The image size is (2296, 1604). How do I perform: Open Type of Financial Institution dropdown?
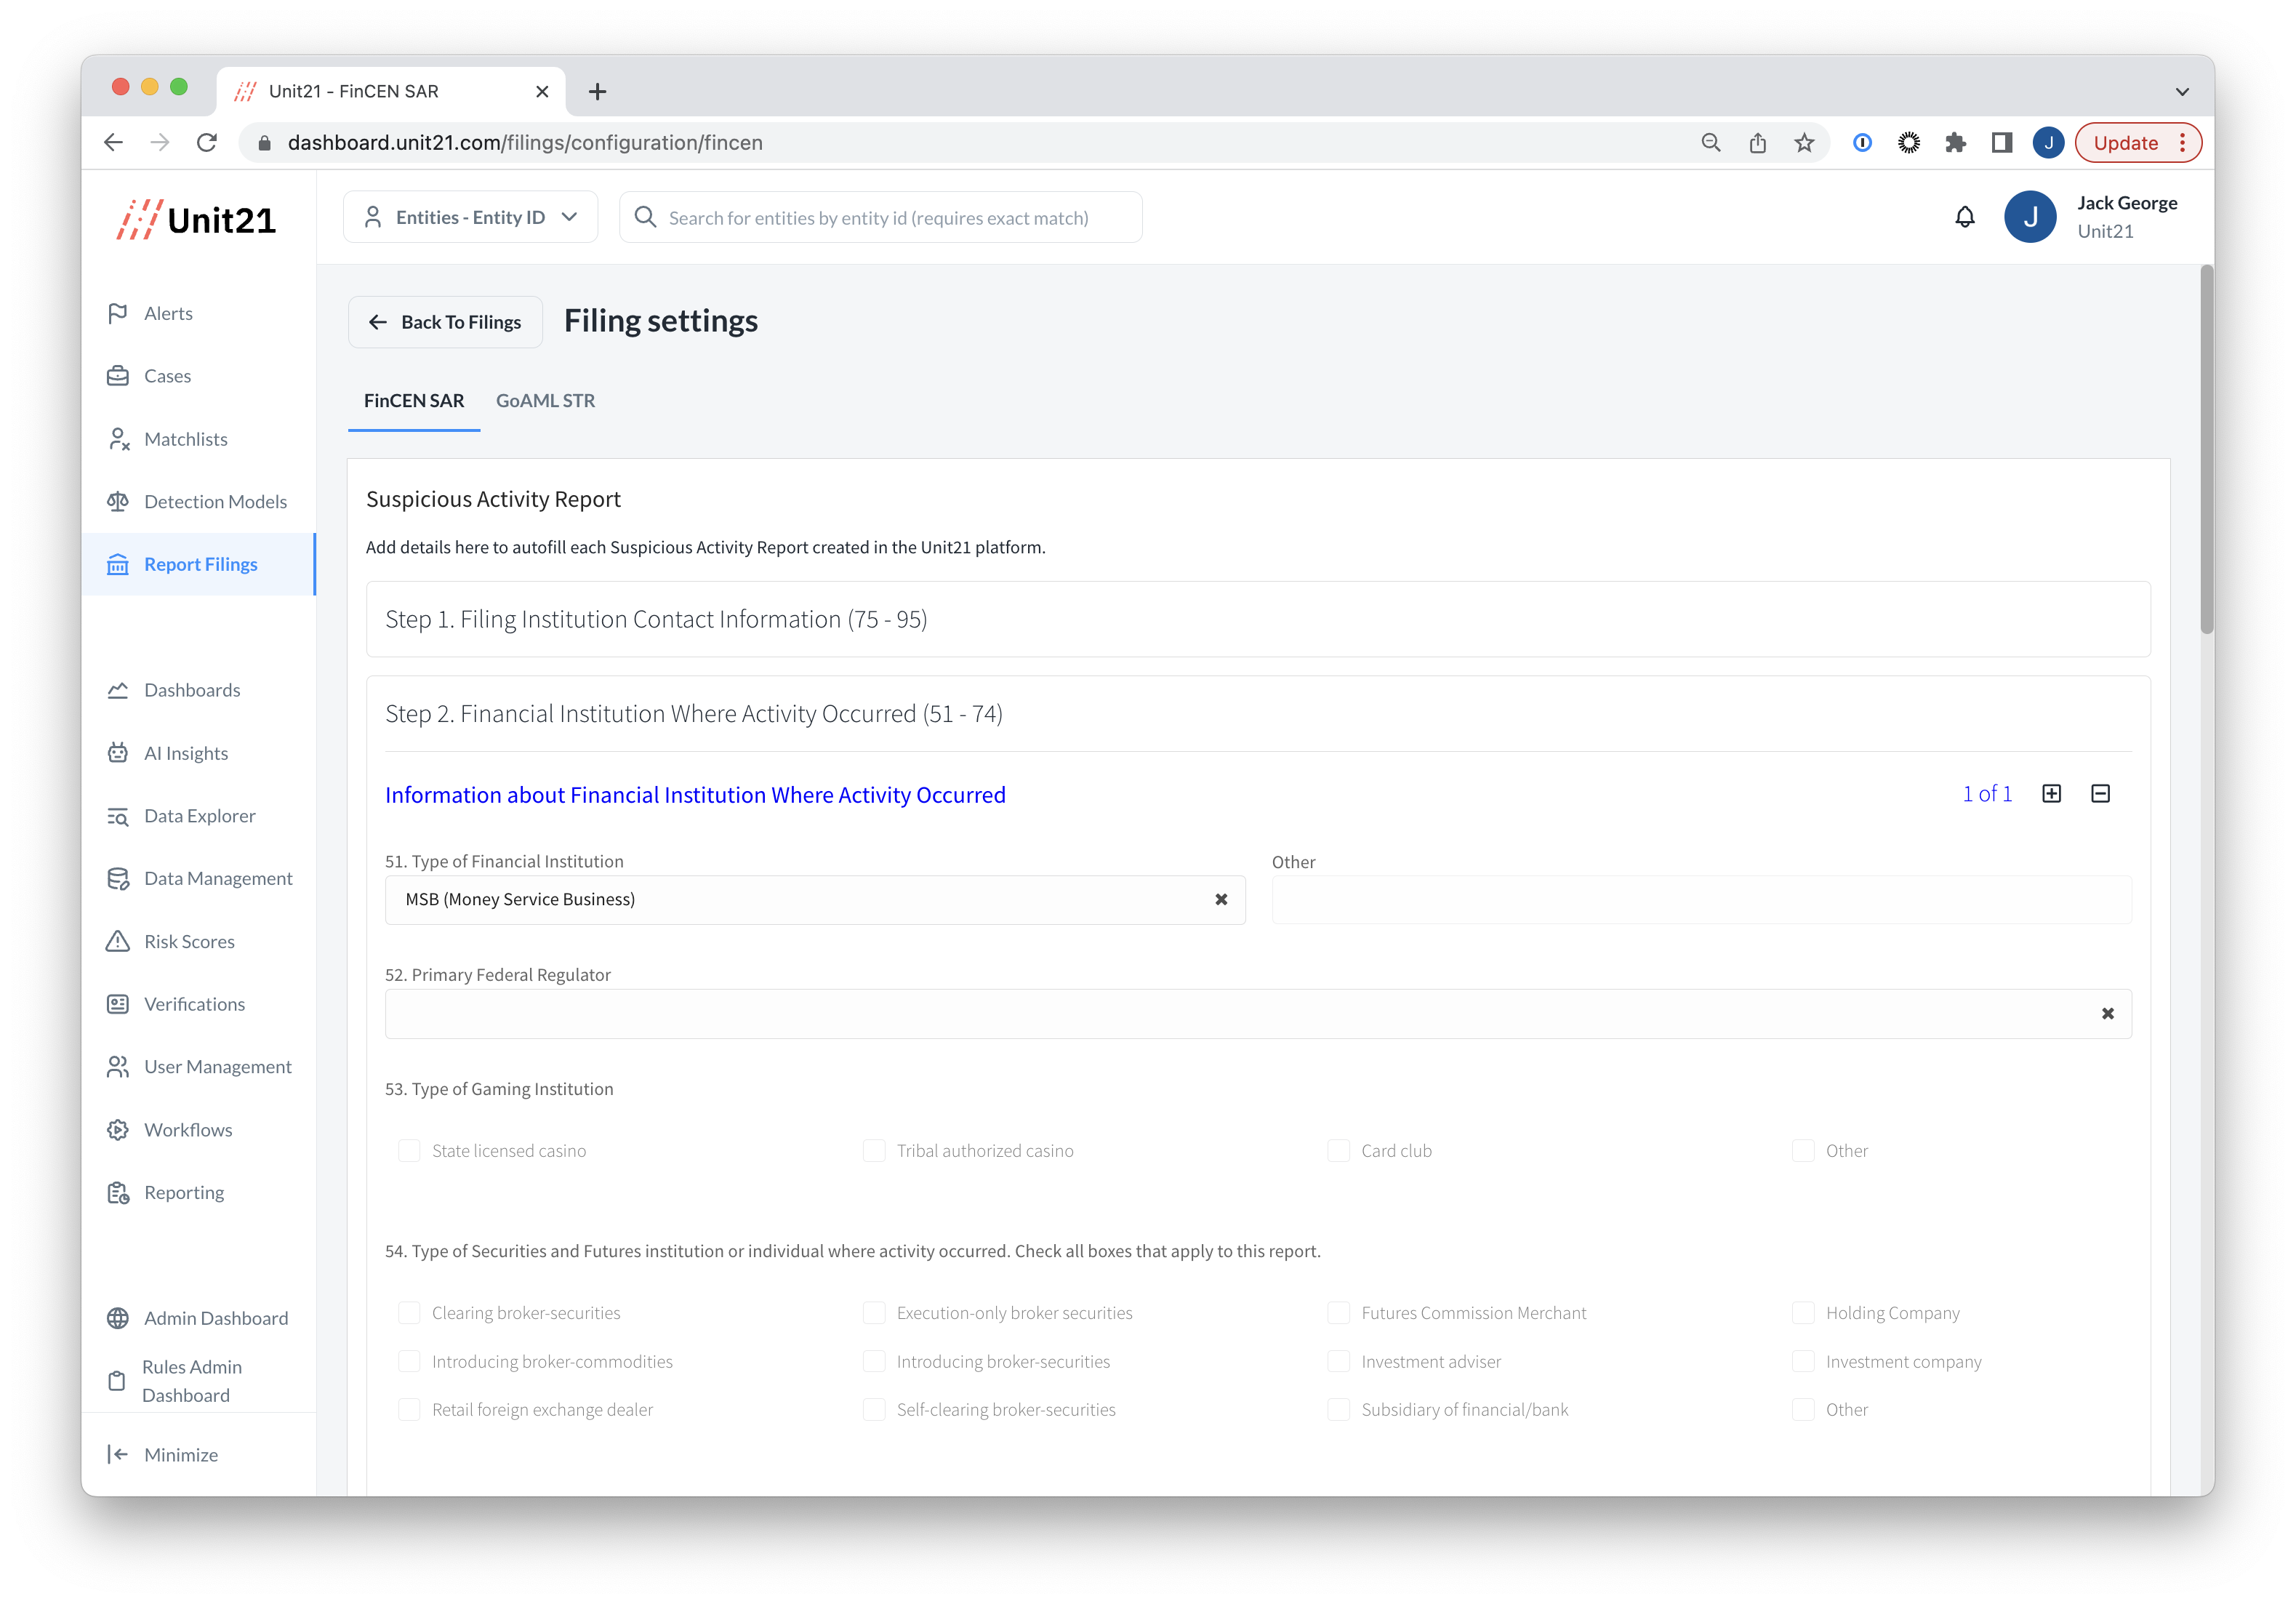(800, 900)
